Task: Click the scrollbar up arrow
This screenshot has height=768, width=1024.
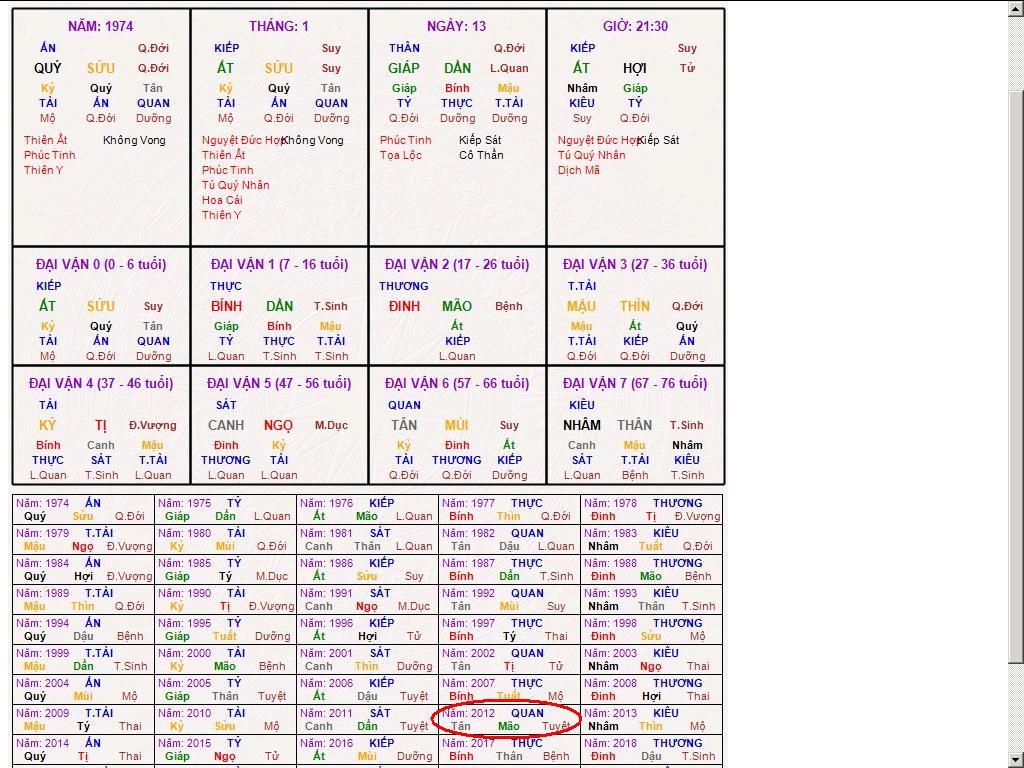Action: tap(1016, 9)
